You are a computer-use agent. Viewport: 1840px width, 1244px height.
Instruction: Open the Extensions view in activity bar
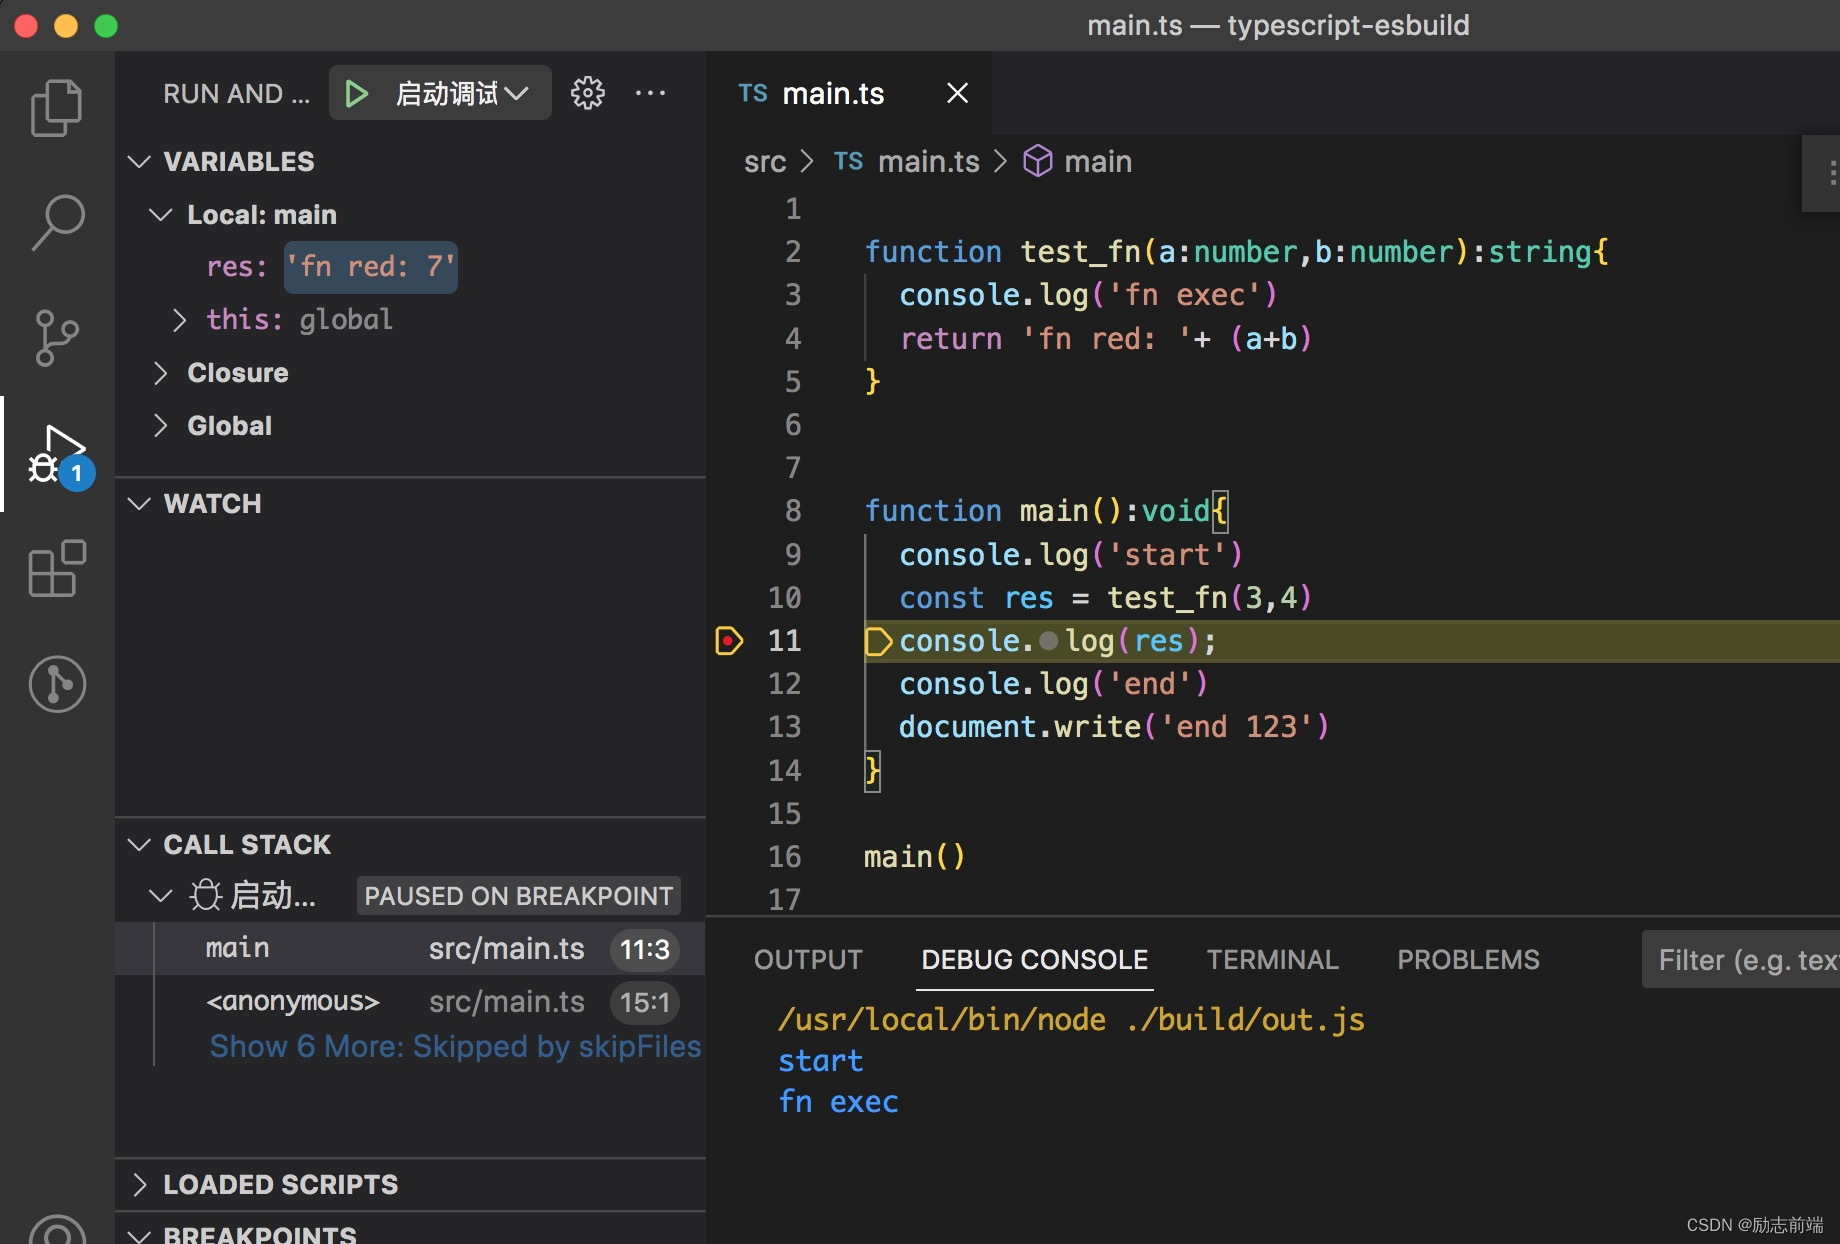[x=57, y=569]
